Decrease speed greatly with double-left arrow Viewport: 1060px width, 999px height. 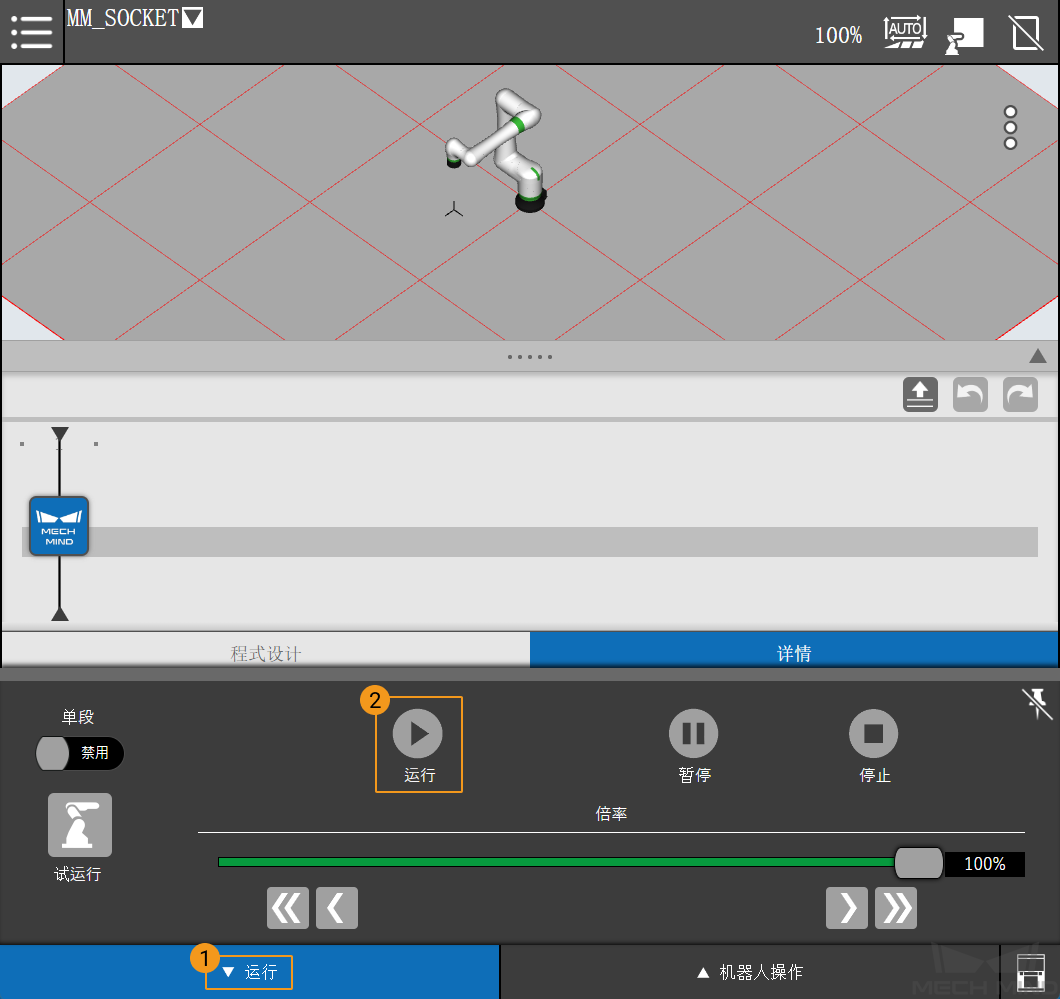[288, 908]
